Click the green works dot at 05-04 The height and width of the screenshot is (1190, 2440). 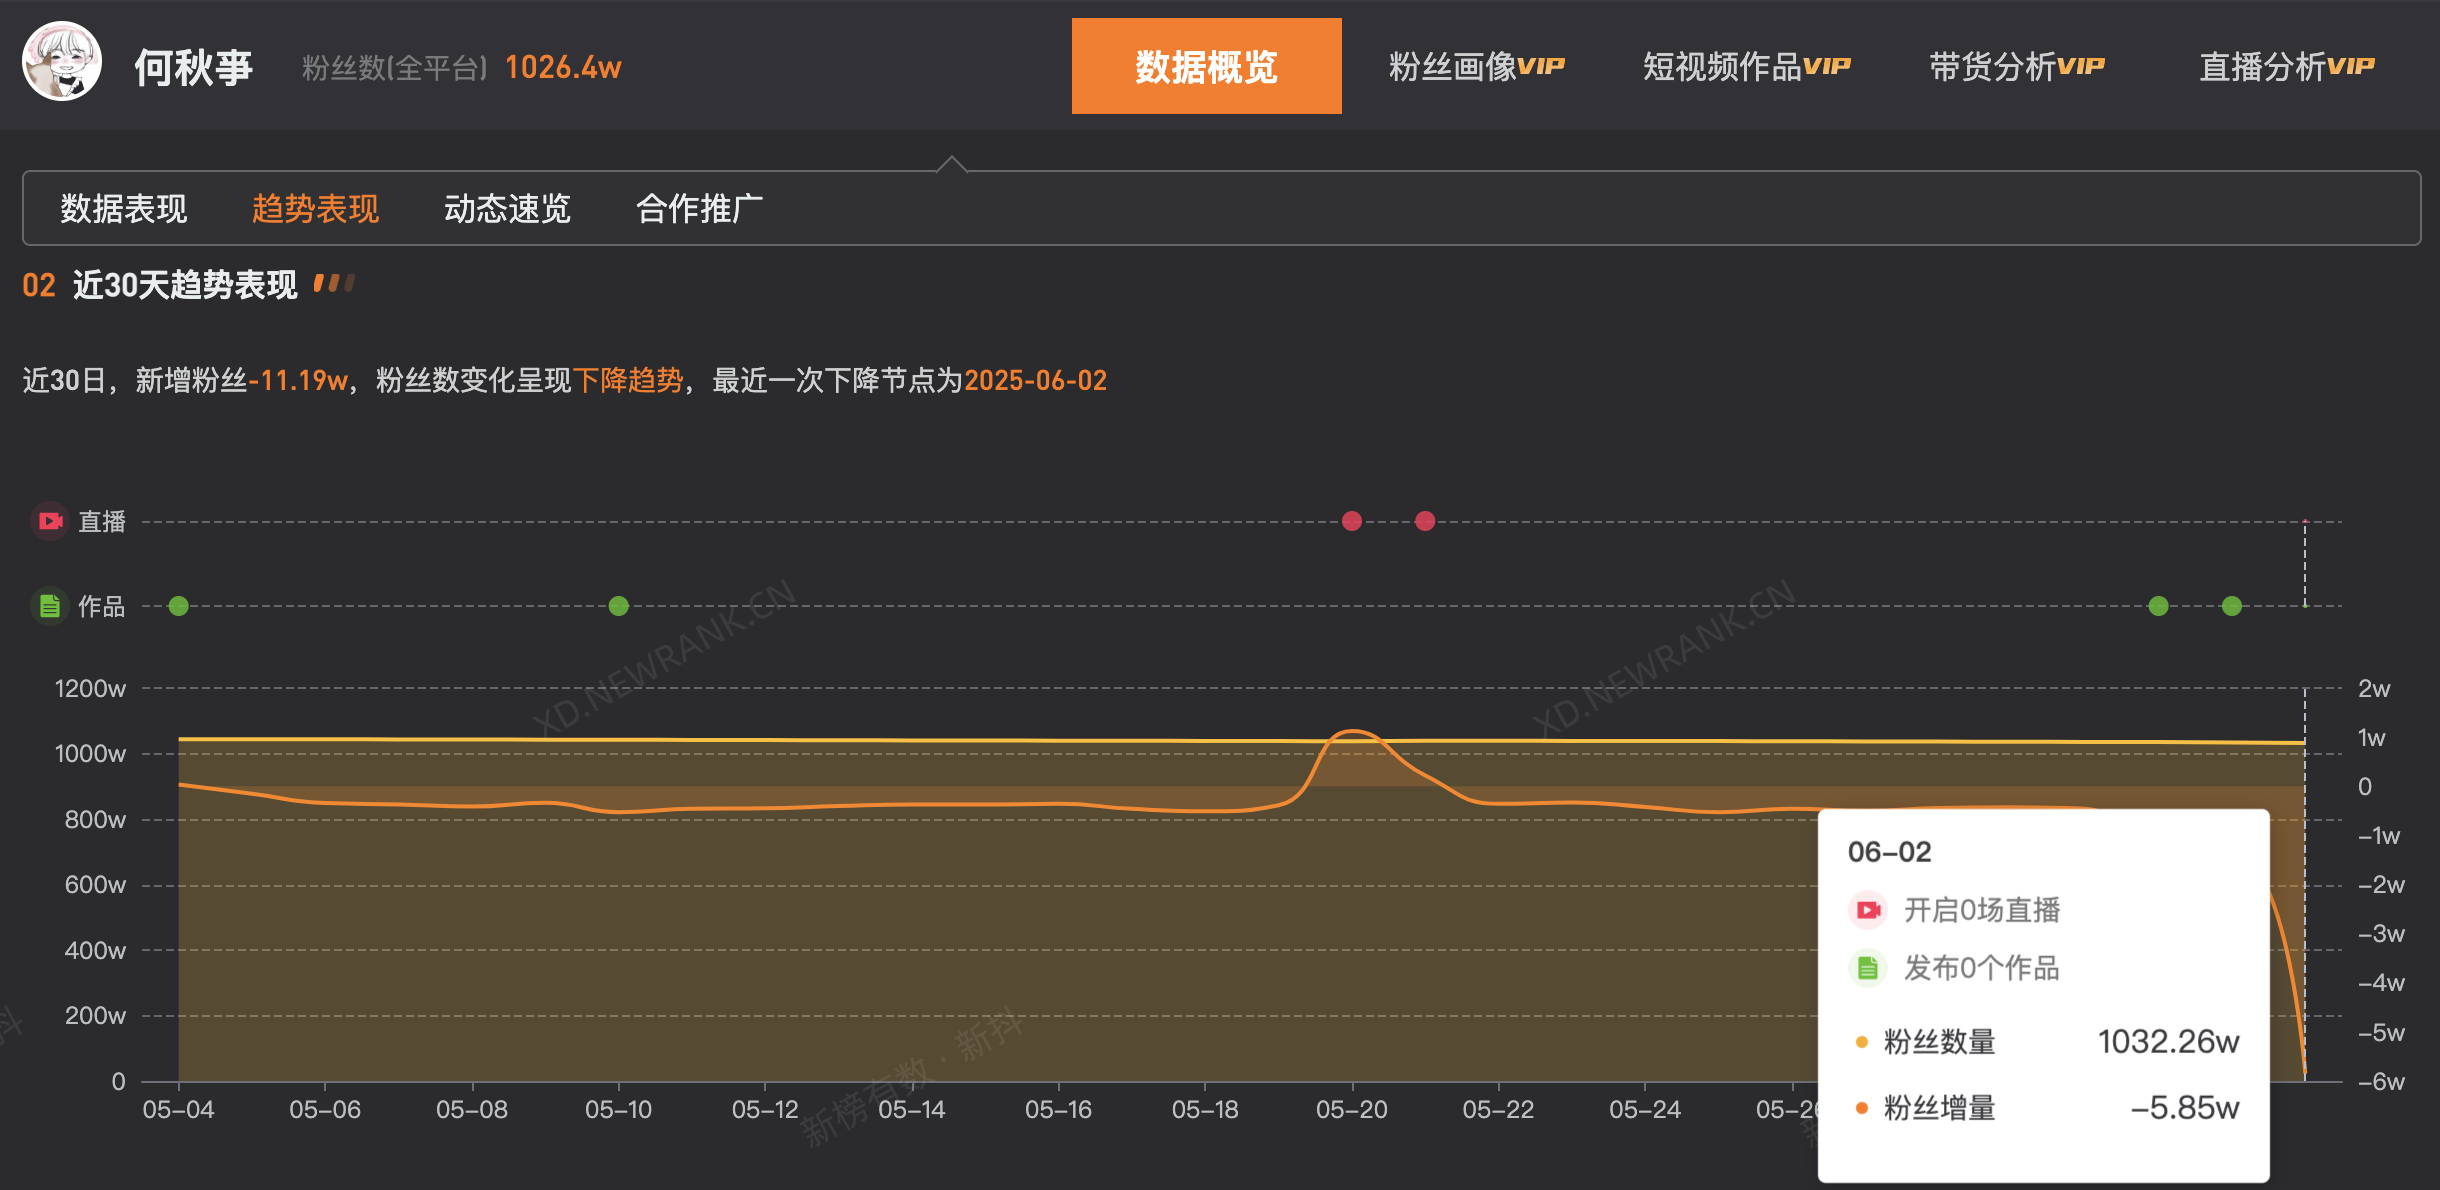tap(179, 606)
